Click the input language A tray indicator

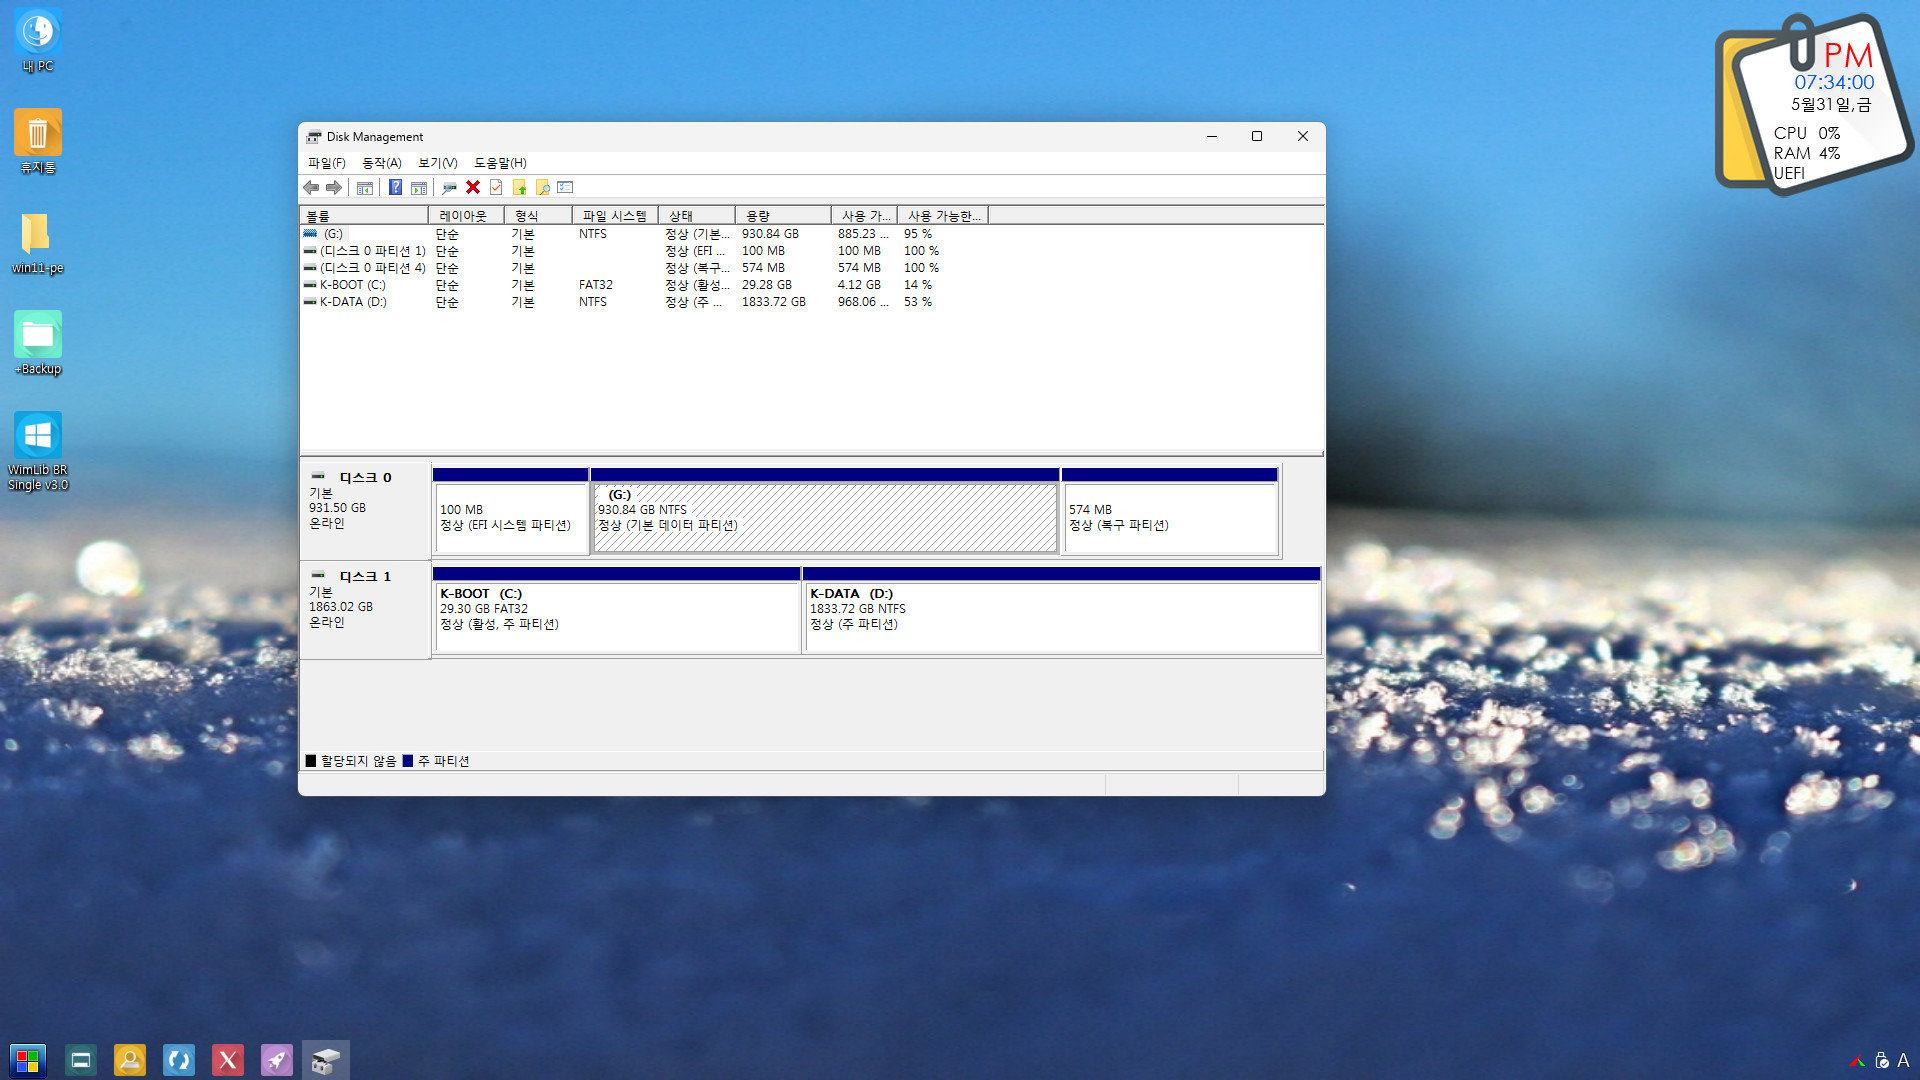click(x=1903, y=1061)
